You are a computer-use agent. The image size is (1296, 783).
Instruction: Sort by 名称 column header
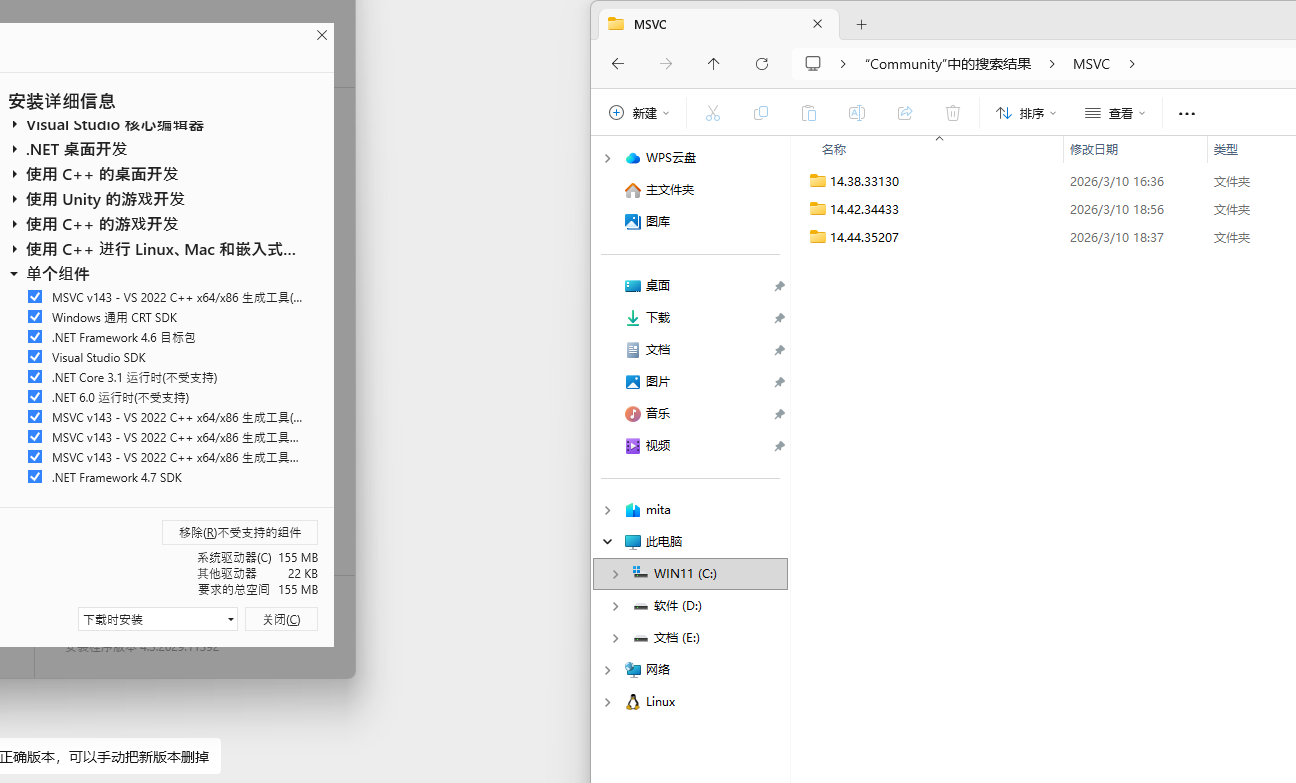(x=833, y=150)
